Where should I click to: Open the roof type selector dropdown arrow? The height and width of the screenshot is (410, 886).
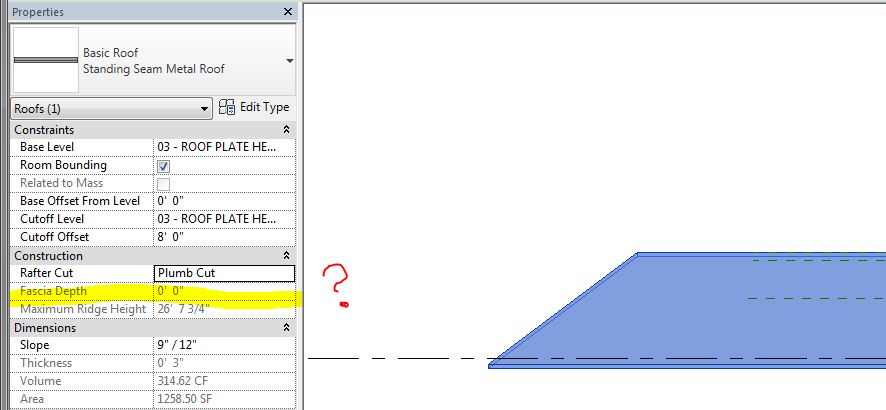289,60
